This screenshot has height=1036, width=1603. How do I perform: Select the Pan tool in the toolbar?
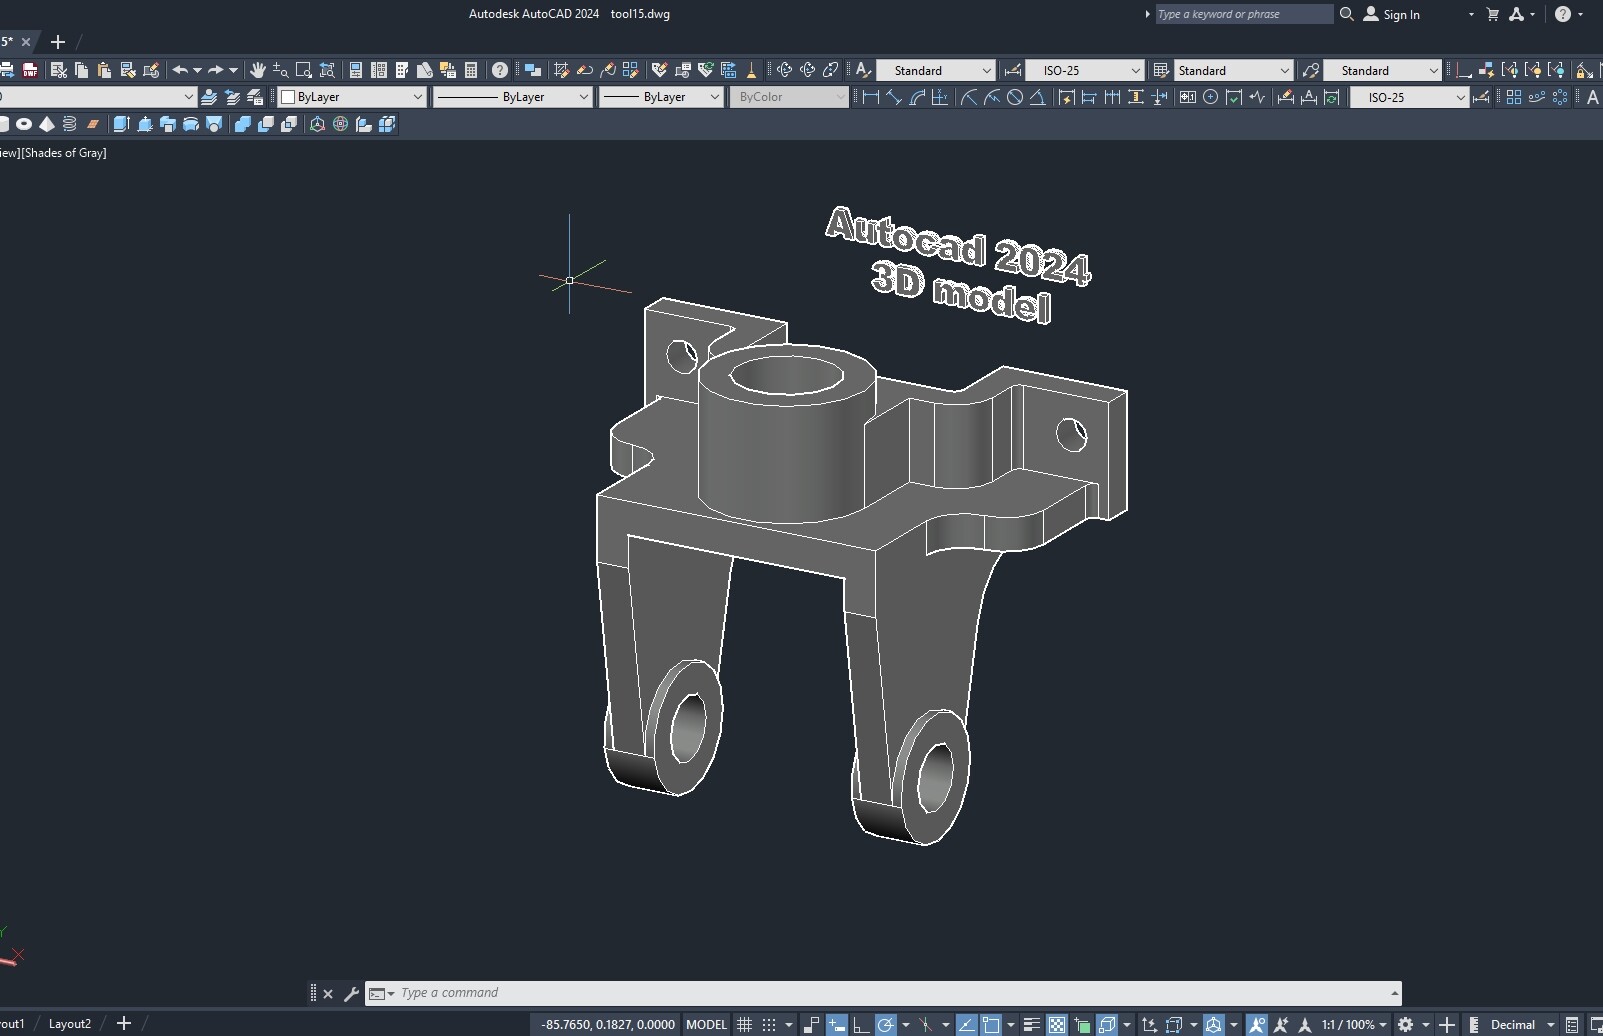tap(259, 70)
